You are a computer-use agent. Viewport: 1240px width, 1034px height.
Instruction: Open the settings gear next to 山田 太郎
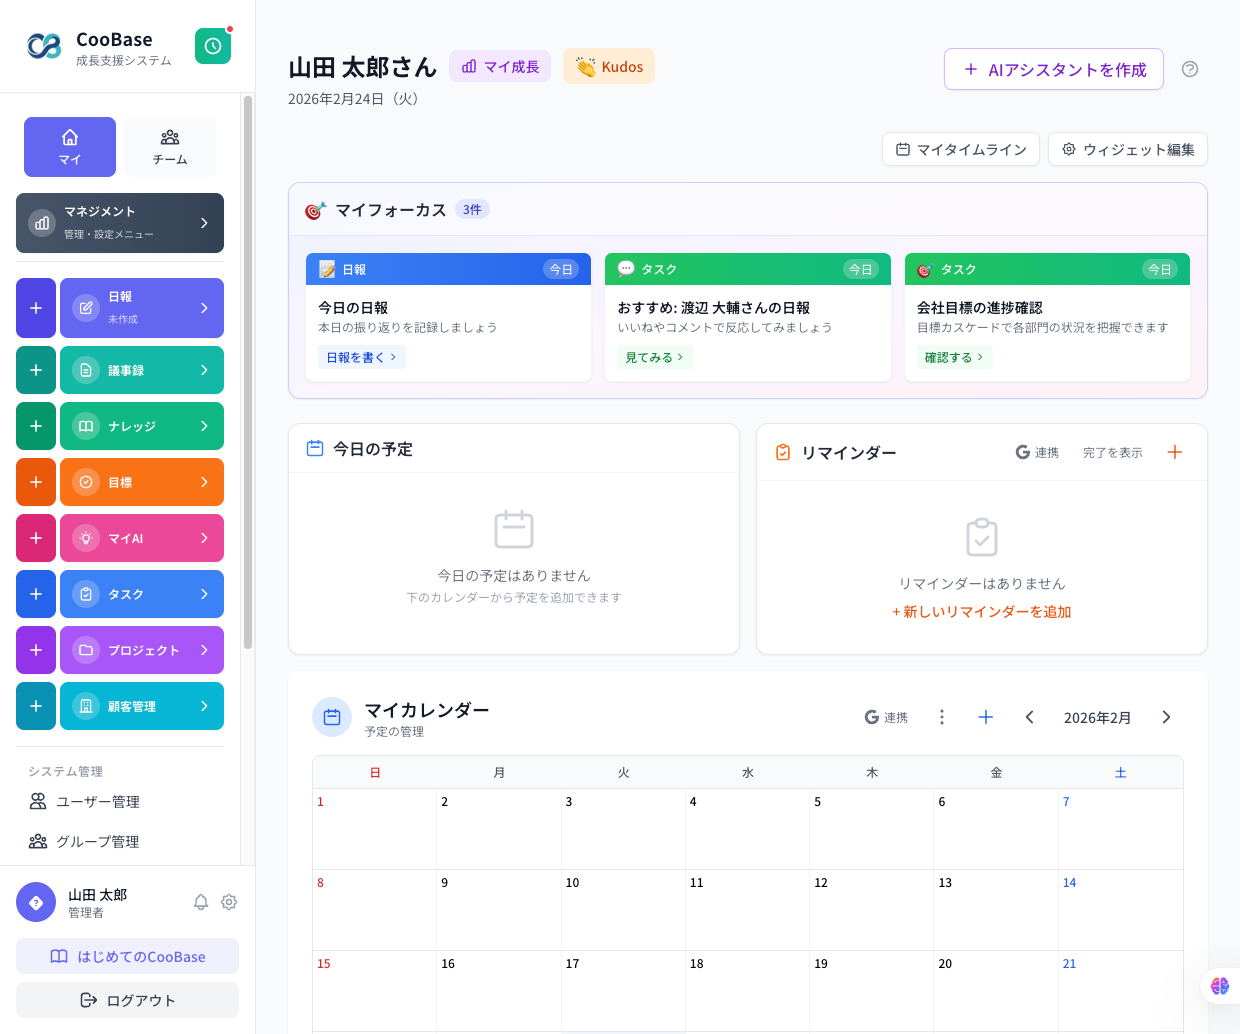pyautogui.click(x=229, y=901)
